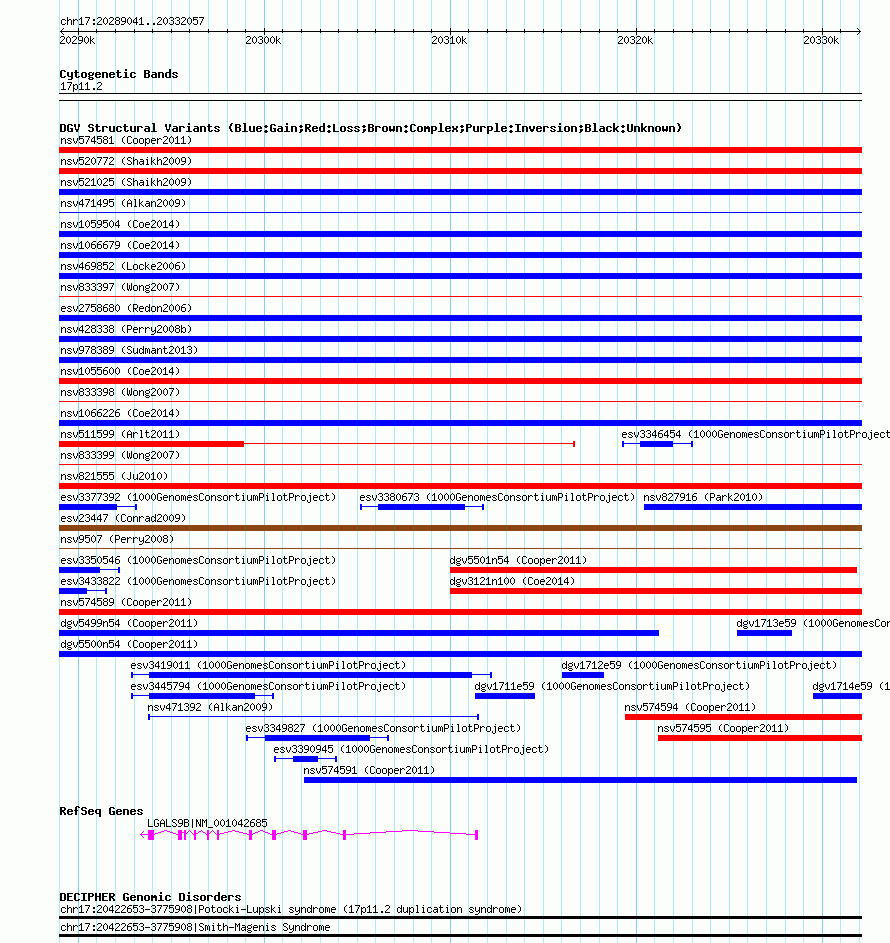The image size is (890, 943).
Task: Open nsv827916 (Park2010) label
Action: tap(703, 497)
